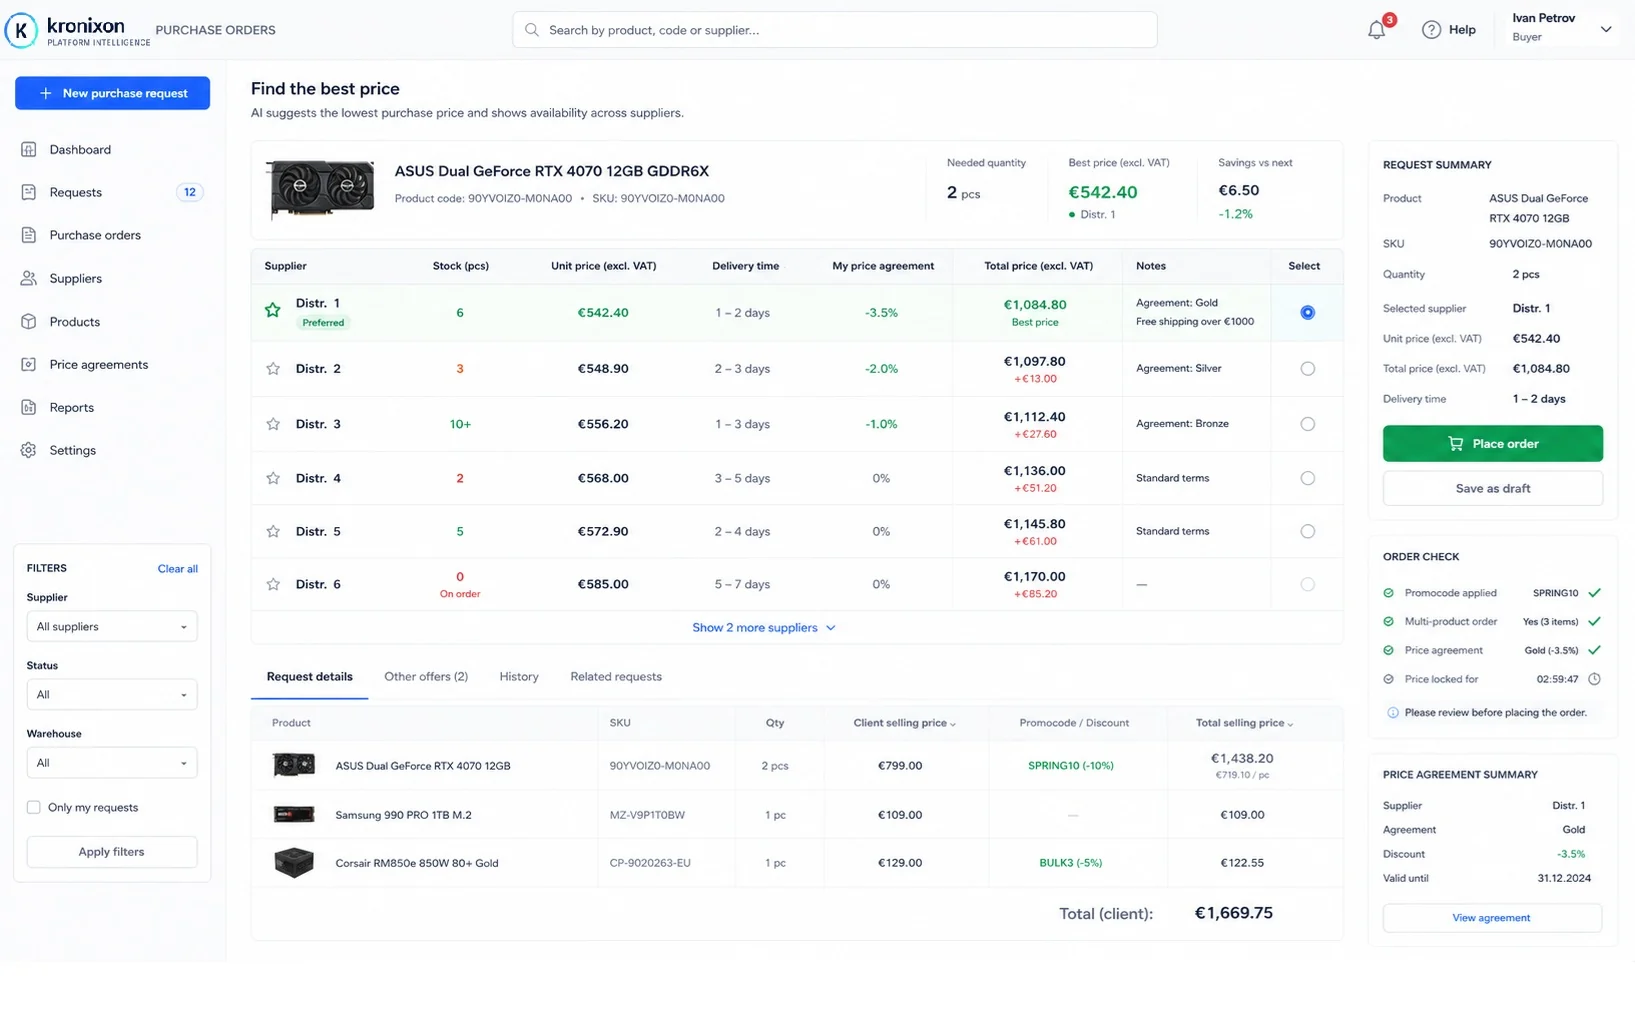Select the Distr. 1 supplier radio button
Viewport: 1635px width, 1024px height.
pyautogui.click(x=1307, y=313)
